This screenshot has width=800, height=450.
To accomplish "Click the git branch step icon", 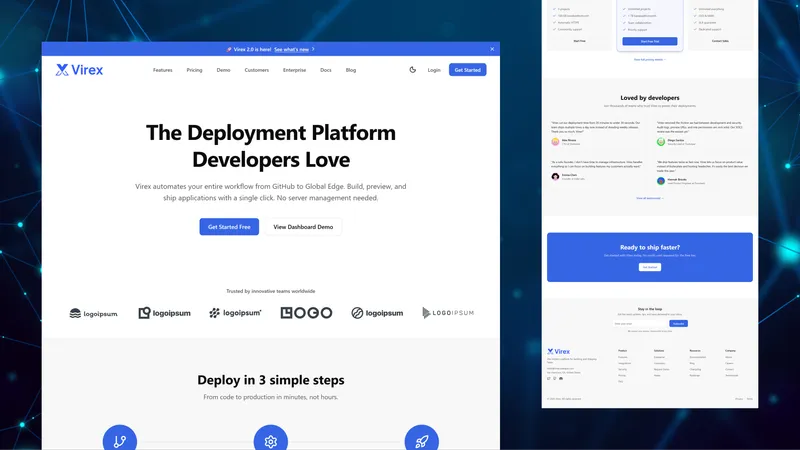I will (x=119, y=440).
